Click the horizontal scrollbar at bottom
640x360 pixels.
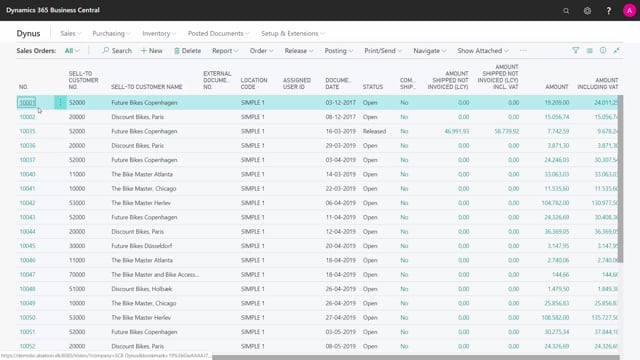click(x=416, y=358)
